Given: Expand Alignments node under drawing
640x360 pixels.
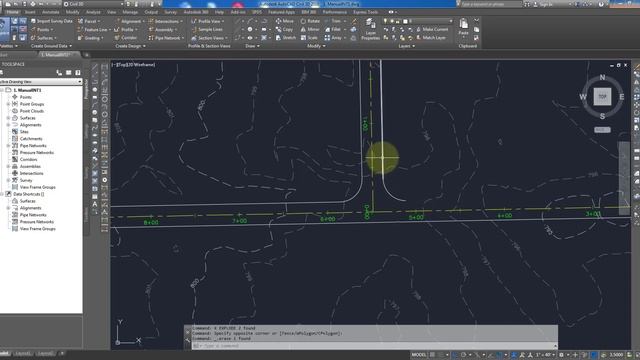Looking at the screenshot, I should [x=8, y=125].
